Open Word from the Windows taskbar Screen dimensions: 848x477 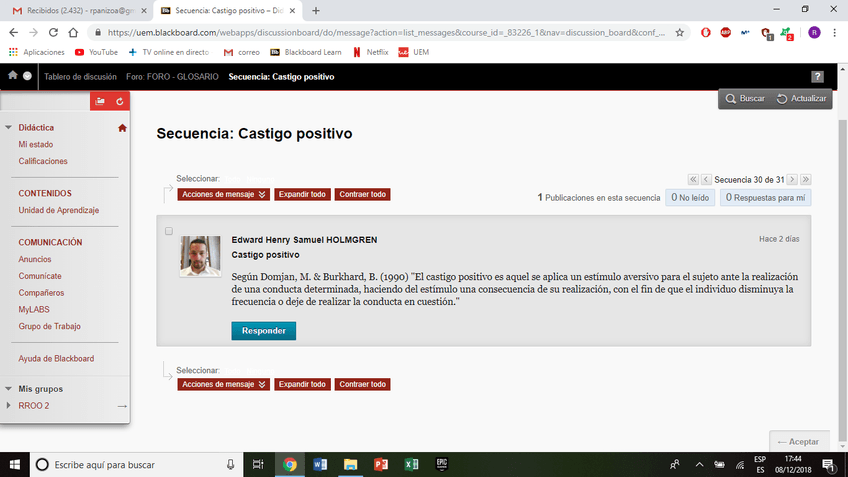point(320,464)
